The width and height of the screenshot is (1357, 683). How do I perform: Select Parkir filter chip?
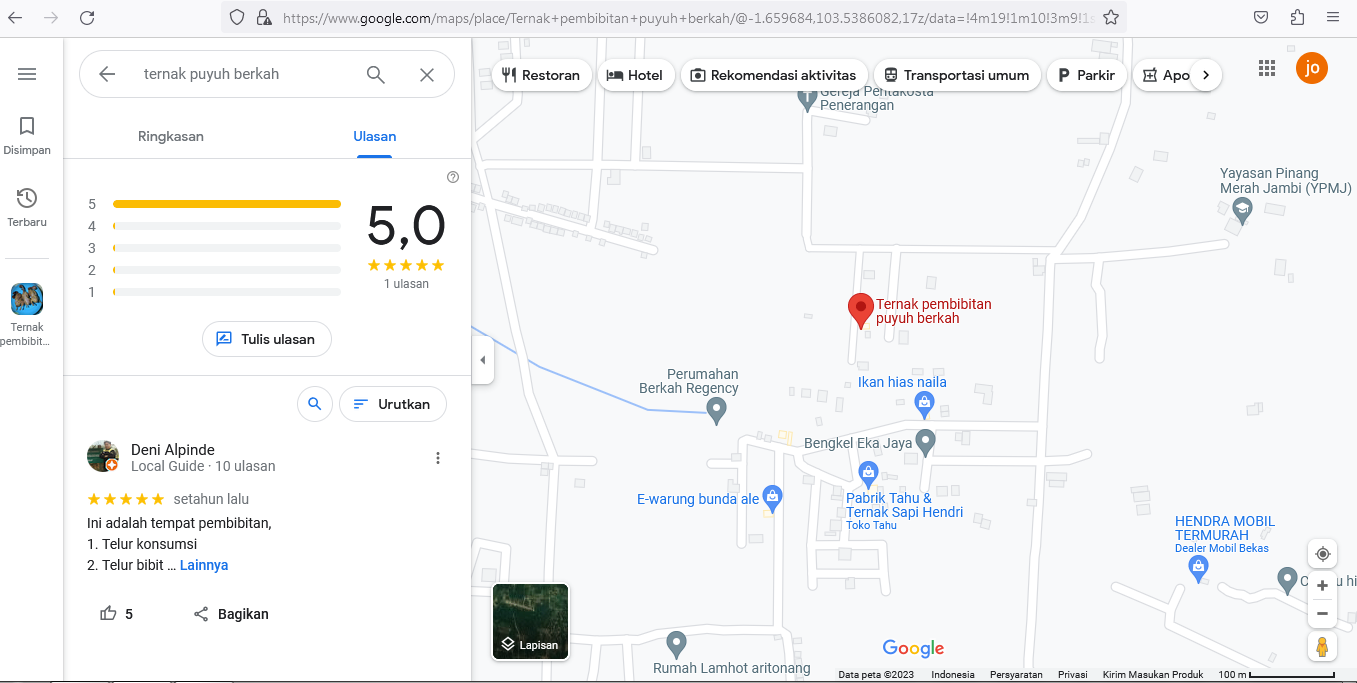pos(1087,75)
